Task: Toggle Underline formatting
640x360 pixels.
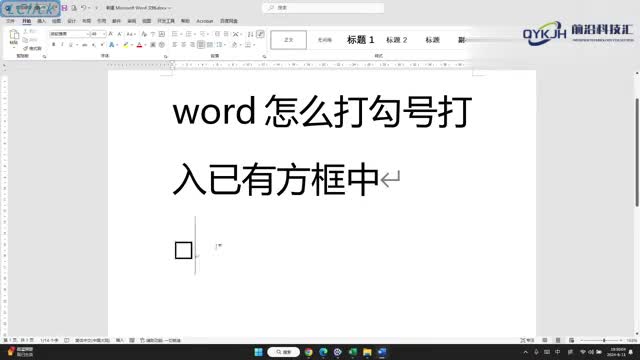Action: point(70,44)
